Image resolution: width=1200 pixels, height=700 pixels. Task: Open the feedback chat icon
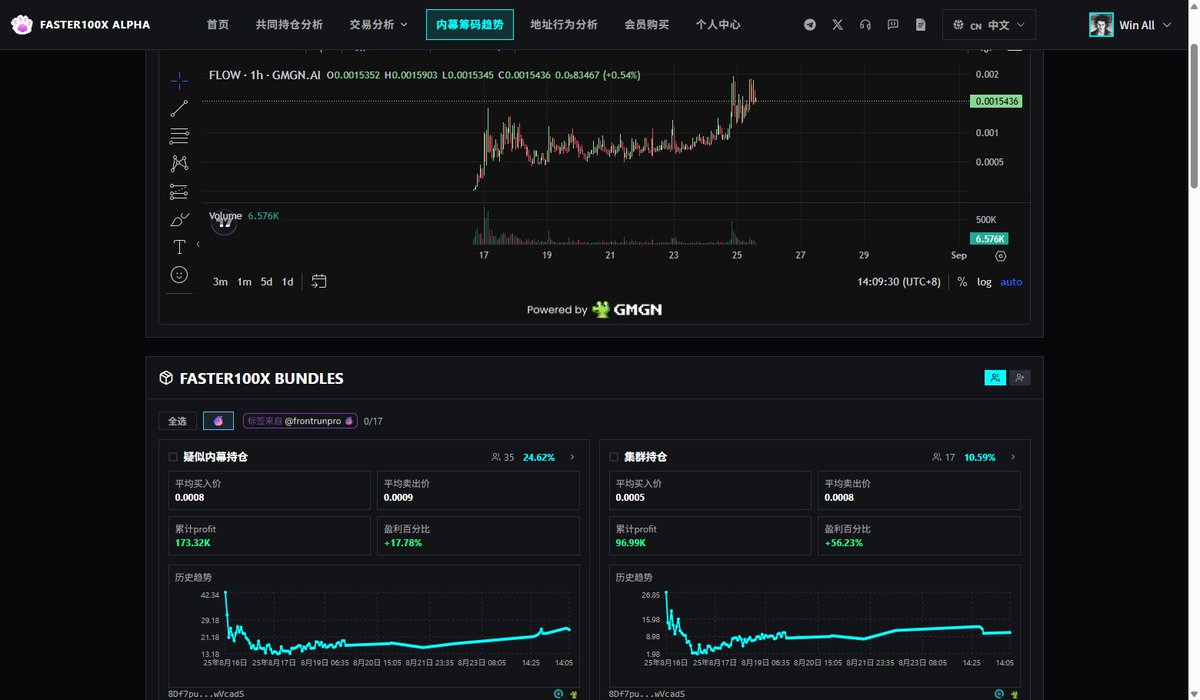pyautogui.click(x=893, y=24)
